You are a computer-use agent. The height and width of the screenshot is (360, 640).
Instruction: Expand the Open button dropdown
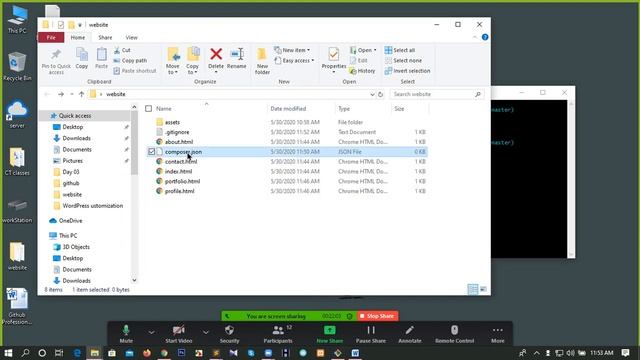[x=375, y=50]
